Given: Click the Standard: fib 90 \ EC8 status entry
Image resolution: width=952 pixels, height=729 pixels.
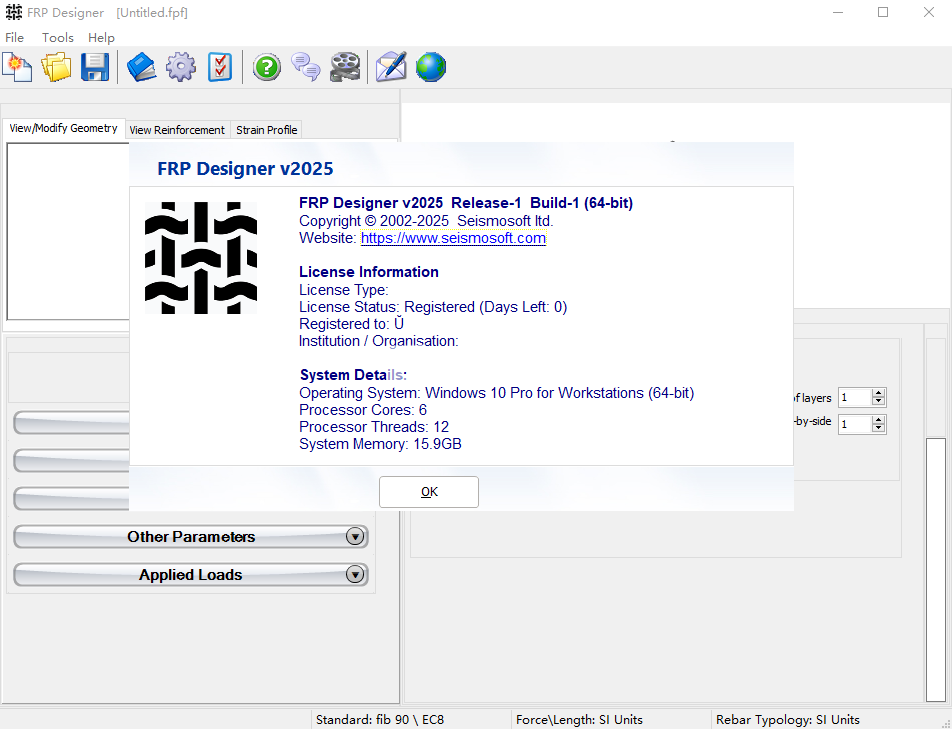Looking at the screenshot, I should (380, 720).
